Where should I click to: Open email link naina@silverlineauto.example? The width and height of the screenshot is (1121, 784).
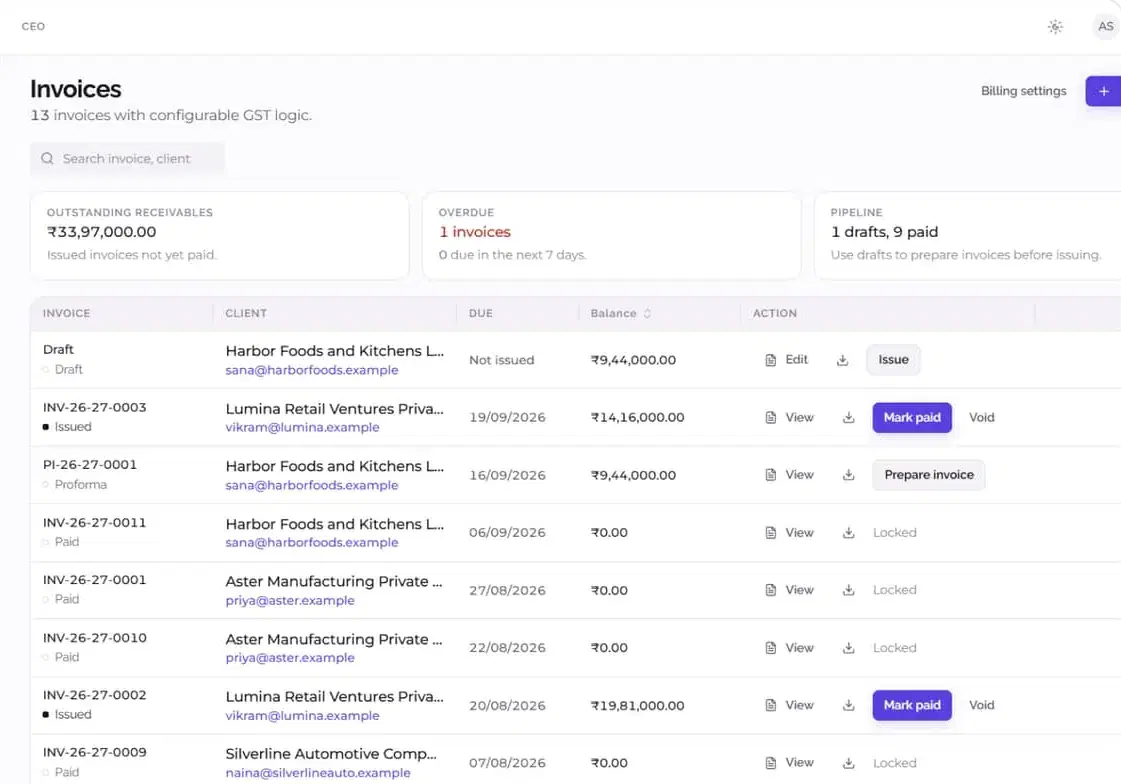tap(317, 773)
